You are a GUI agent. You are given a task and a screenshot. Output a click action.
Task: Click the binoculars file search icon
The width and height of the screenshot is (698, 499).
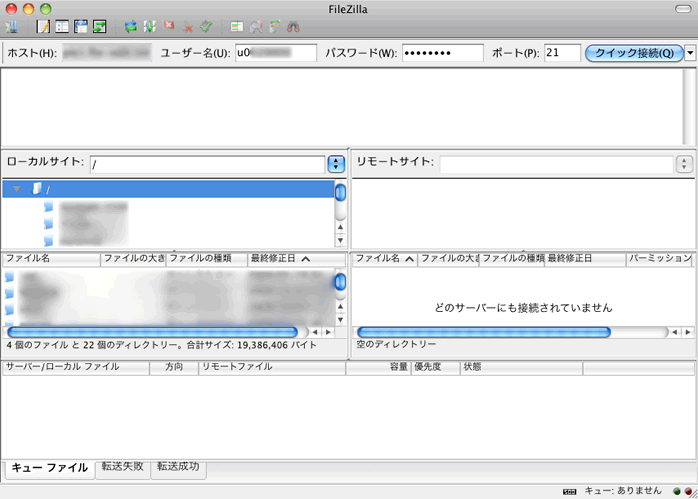click(293, 27)
